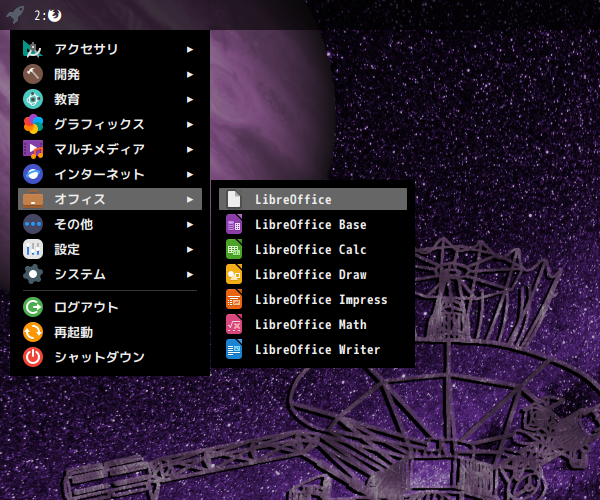Expand the グラフィックス submenu arrow
Image resolution: width=600 pixels, height=500 pixels.
[x=190, y=125]
